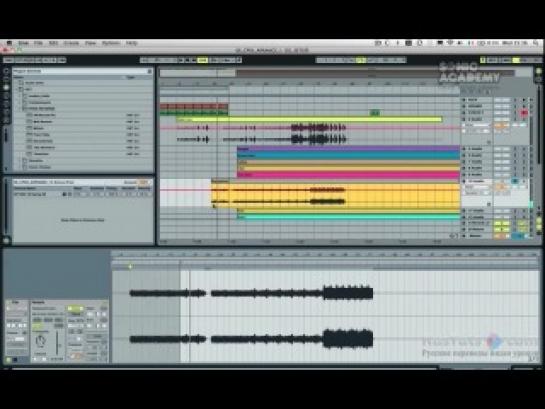This screenshot has height=409, width=545.
Task: Solo the track containing the purple clip
Action: coord(515,149)
